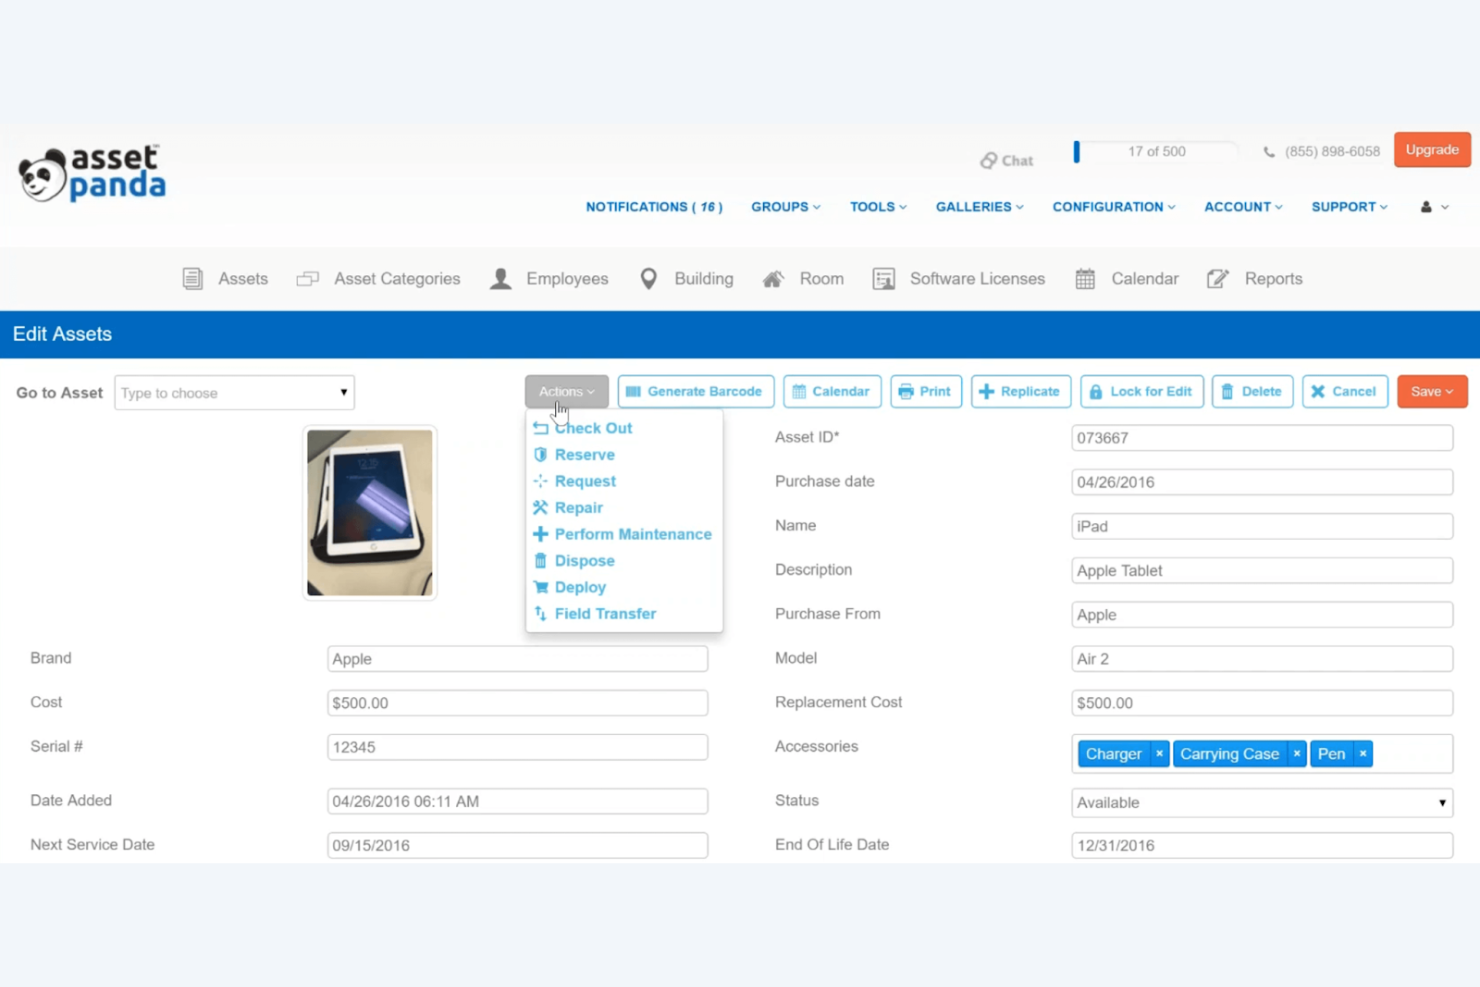Expand the Galleries menu
The width and height of the screenshot is (1480, 987).
click(980, 207)
